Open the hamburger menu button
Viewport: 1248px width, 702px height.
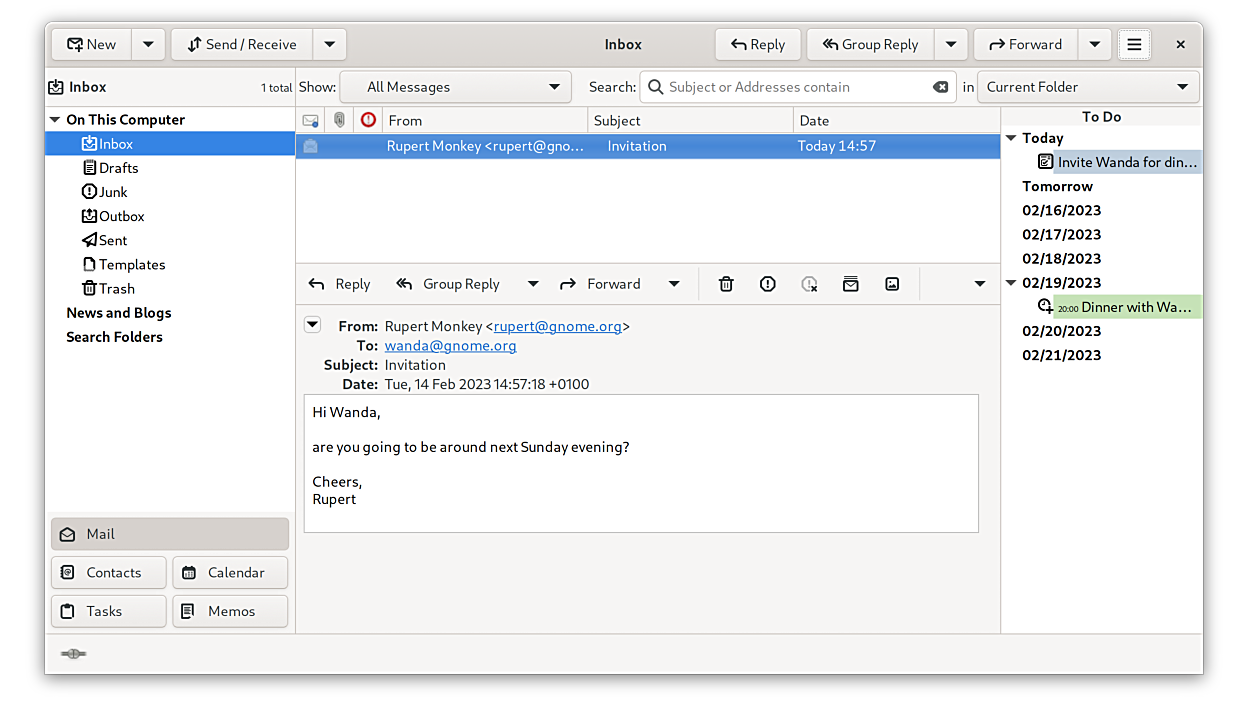tap(1134, 45)
